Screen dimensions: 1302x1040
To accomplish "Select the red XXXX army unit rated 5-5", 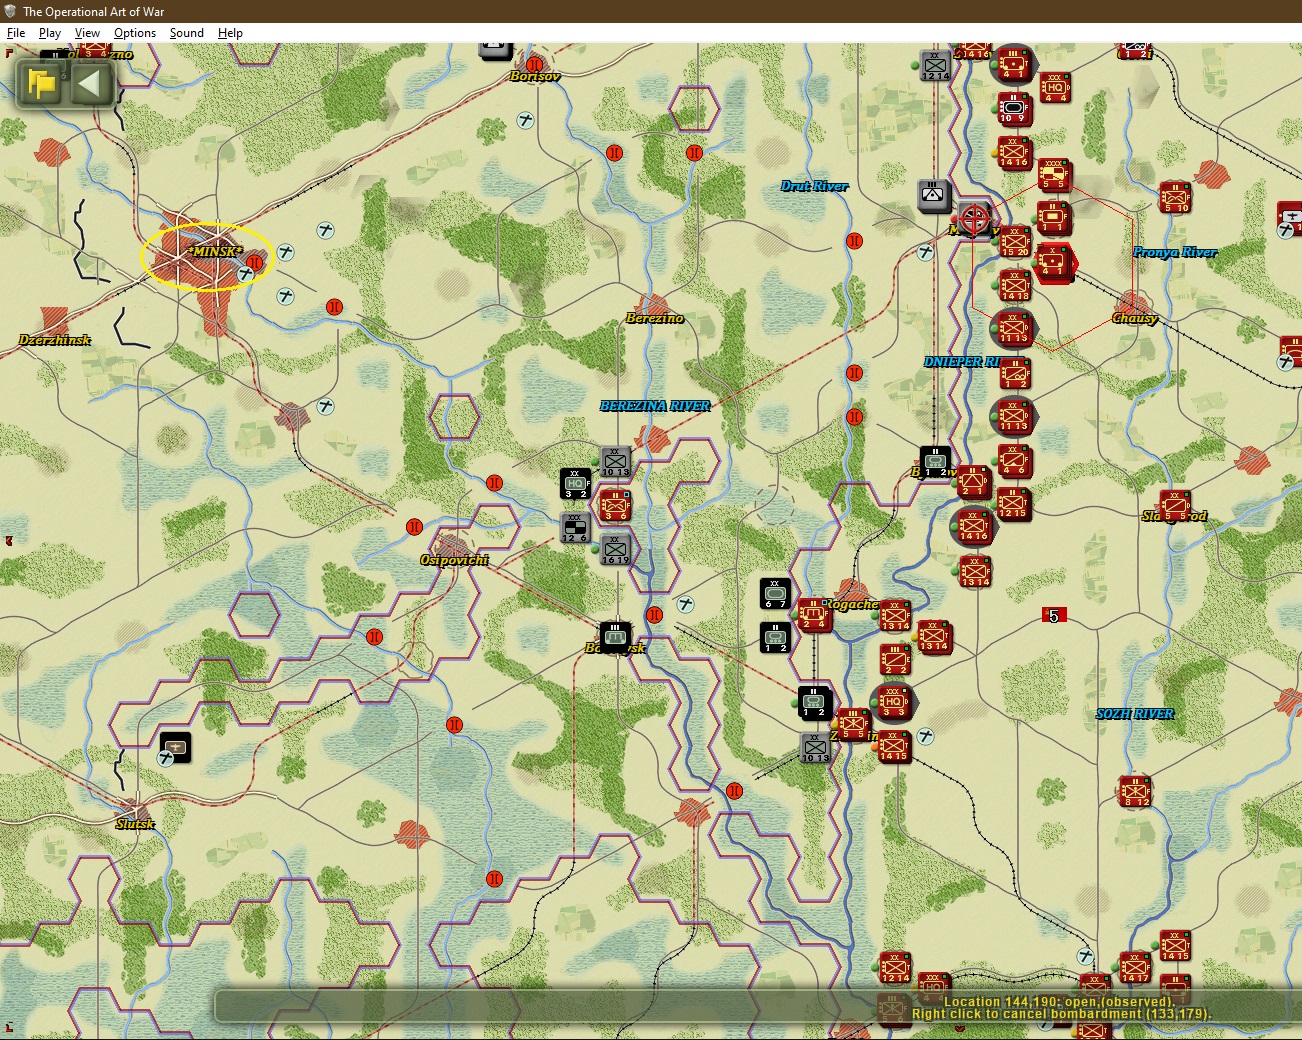I will [1054, 174].
